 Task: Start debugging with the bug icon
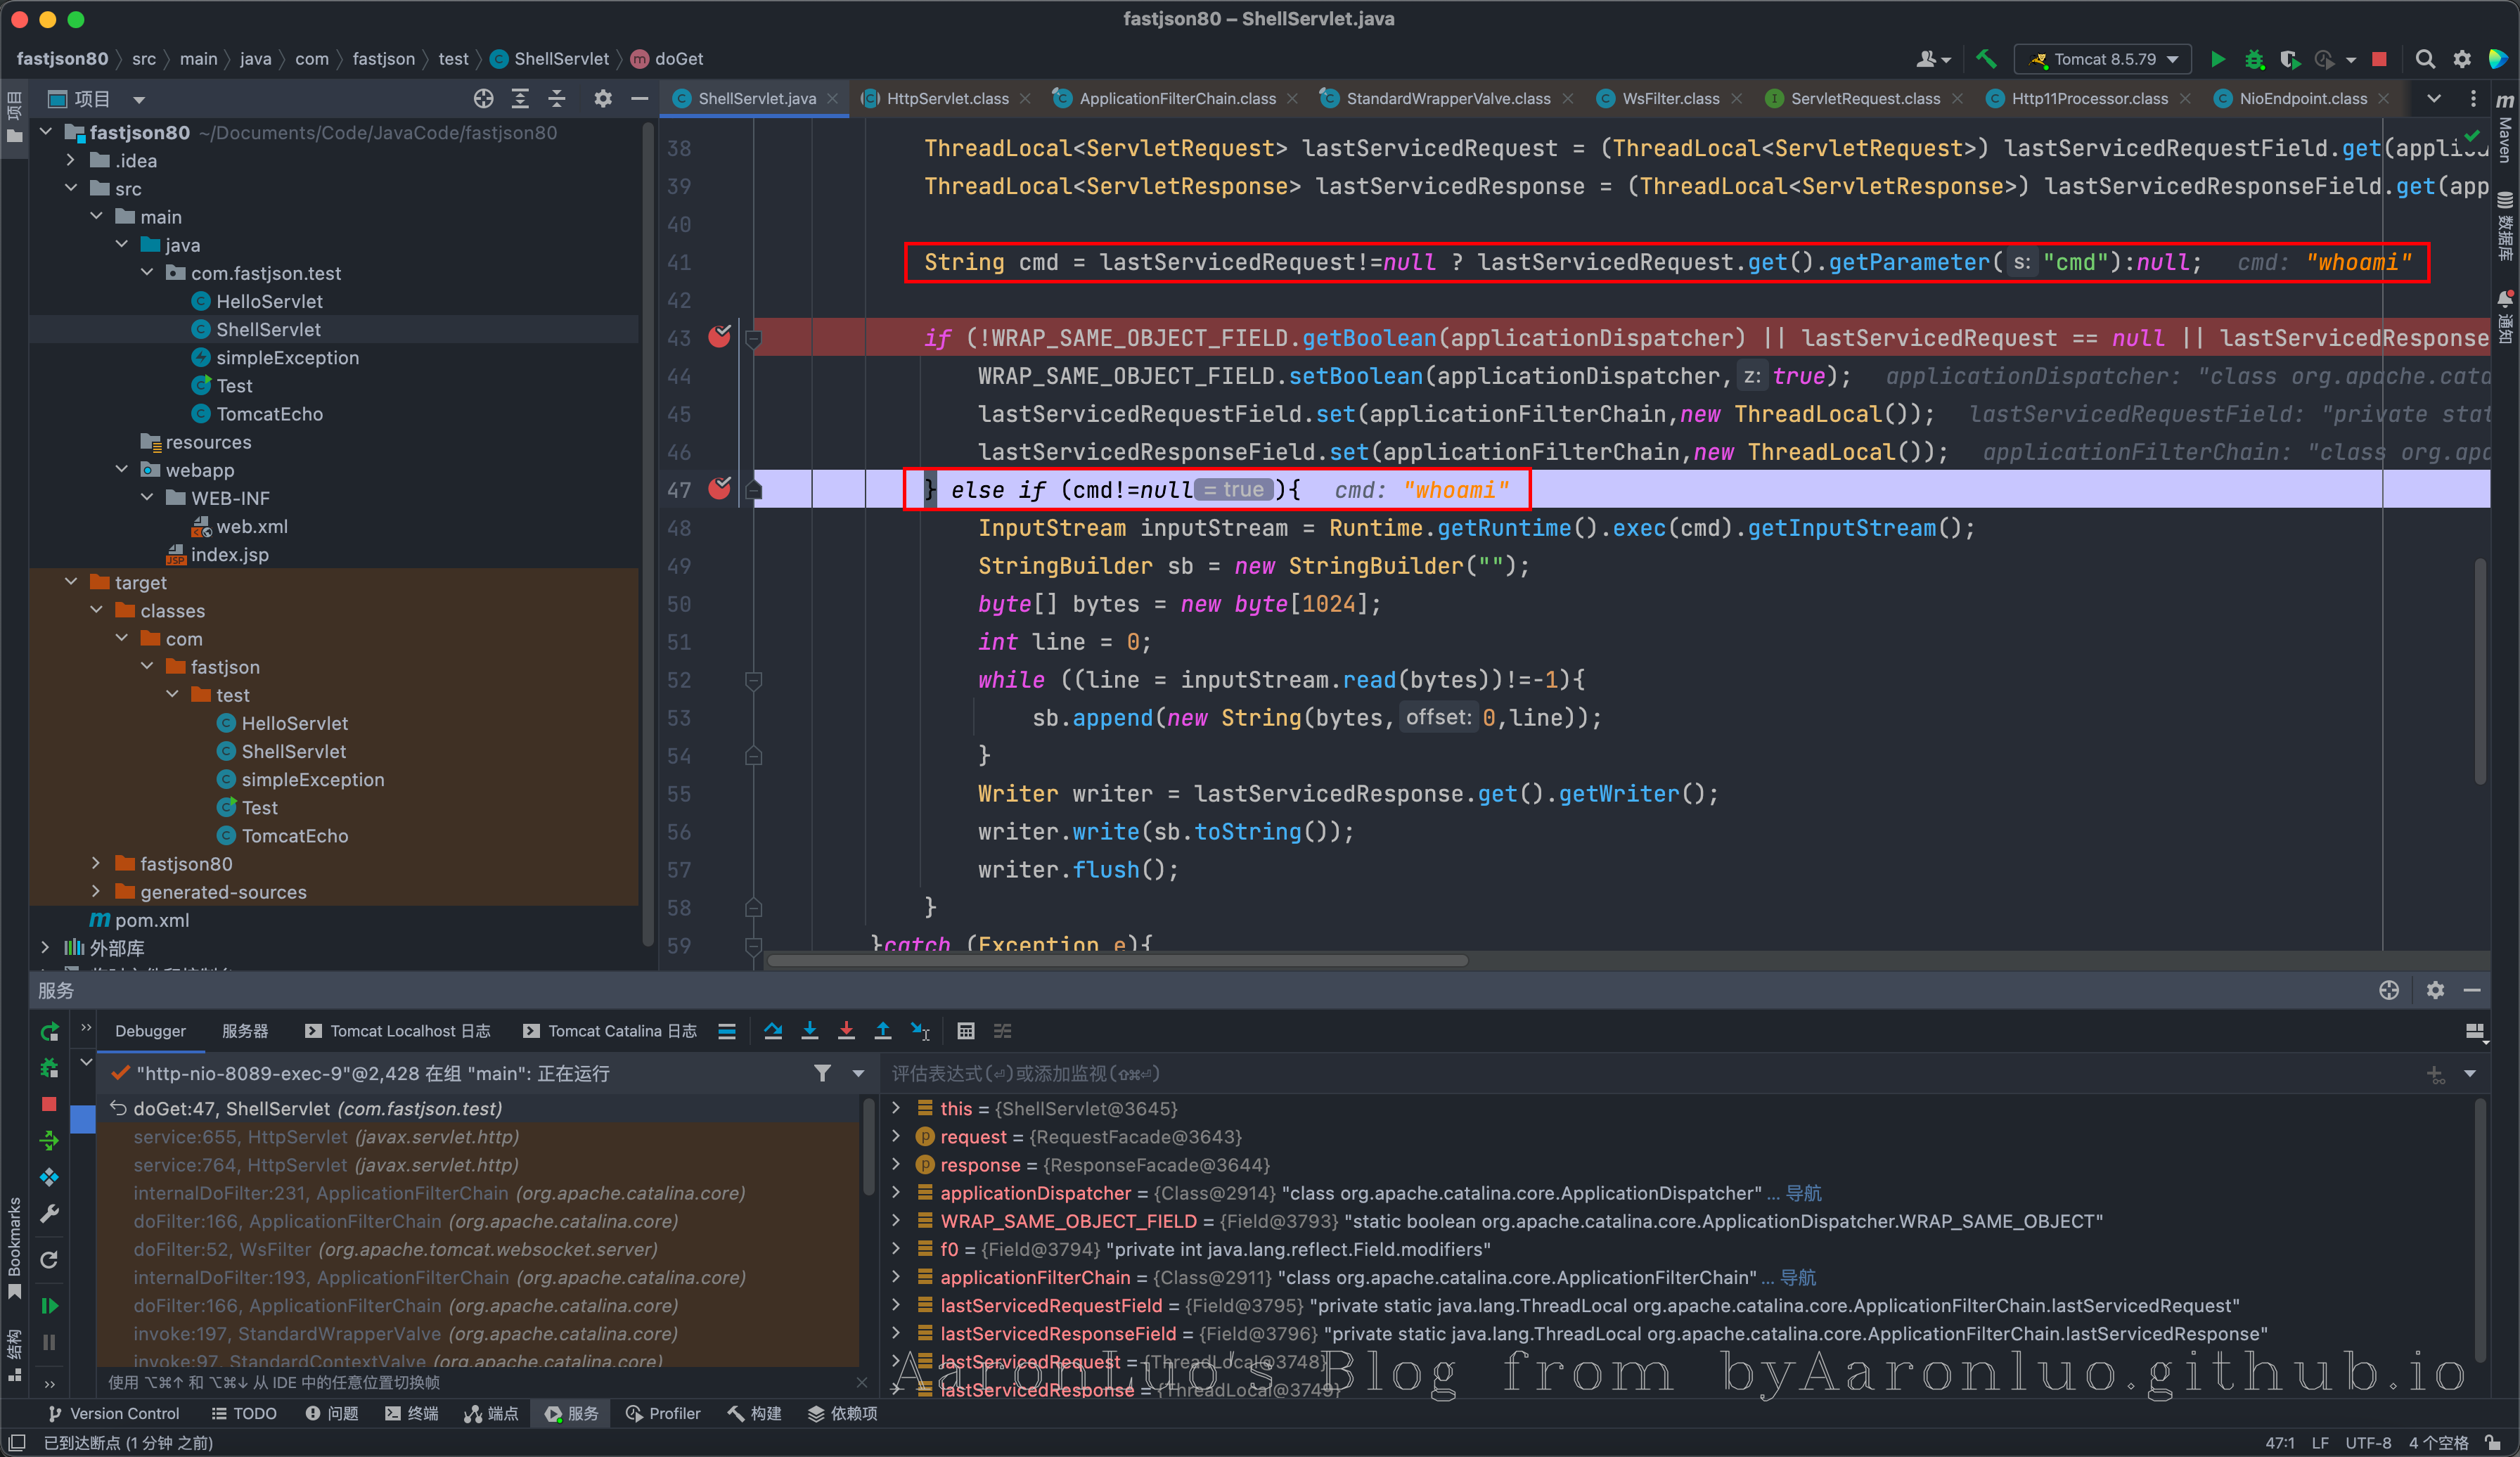pyautogui.click(x=2254, y=59)
